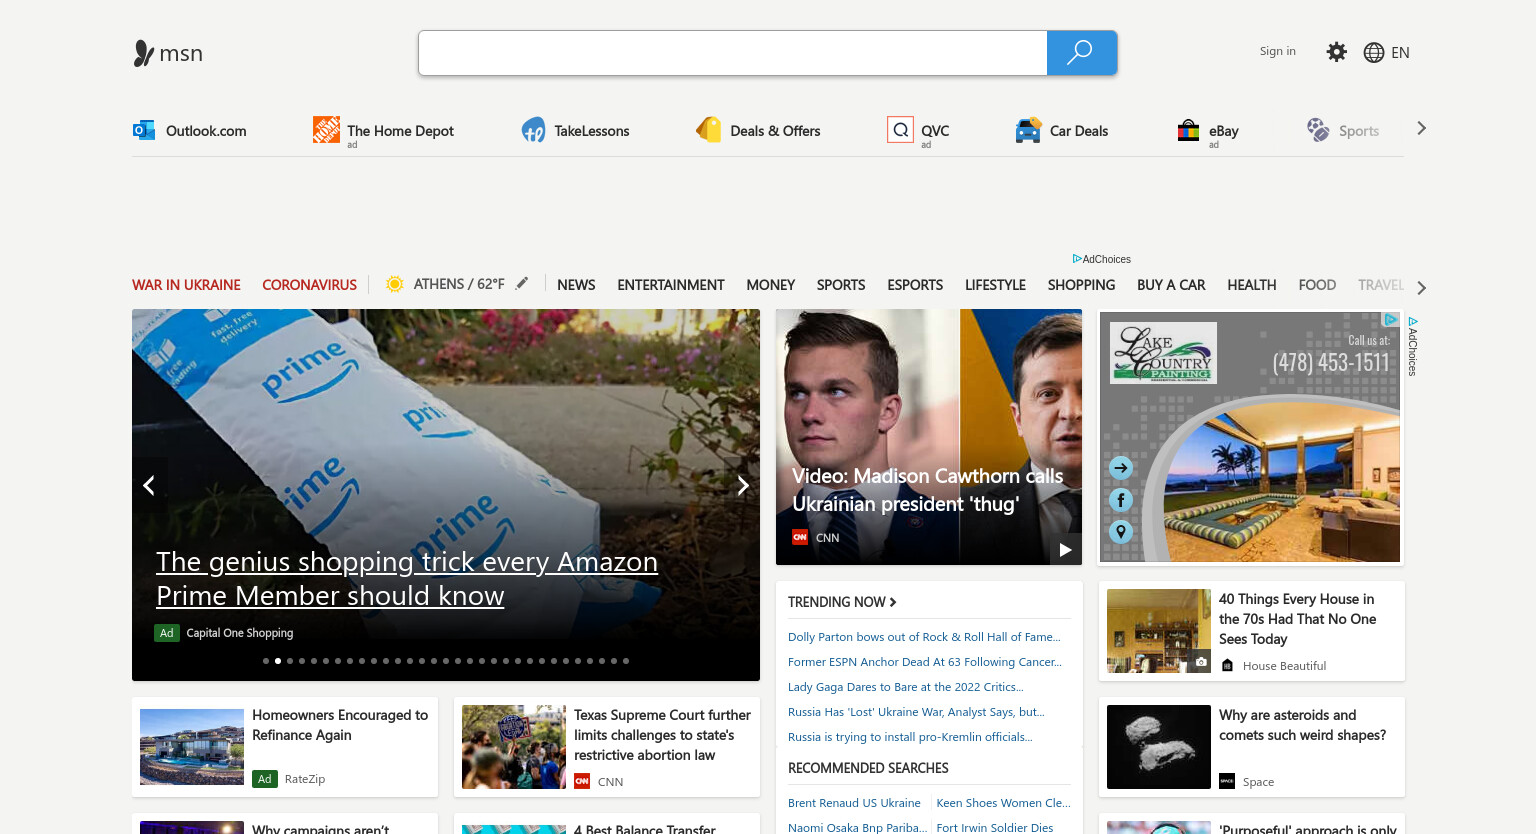The image size is (1536, 834).
Task: Open WAR IN UKRAINE tab
Action: coord(186,285)
